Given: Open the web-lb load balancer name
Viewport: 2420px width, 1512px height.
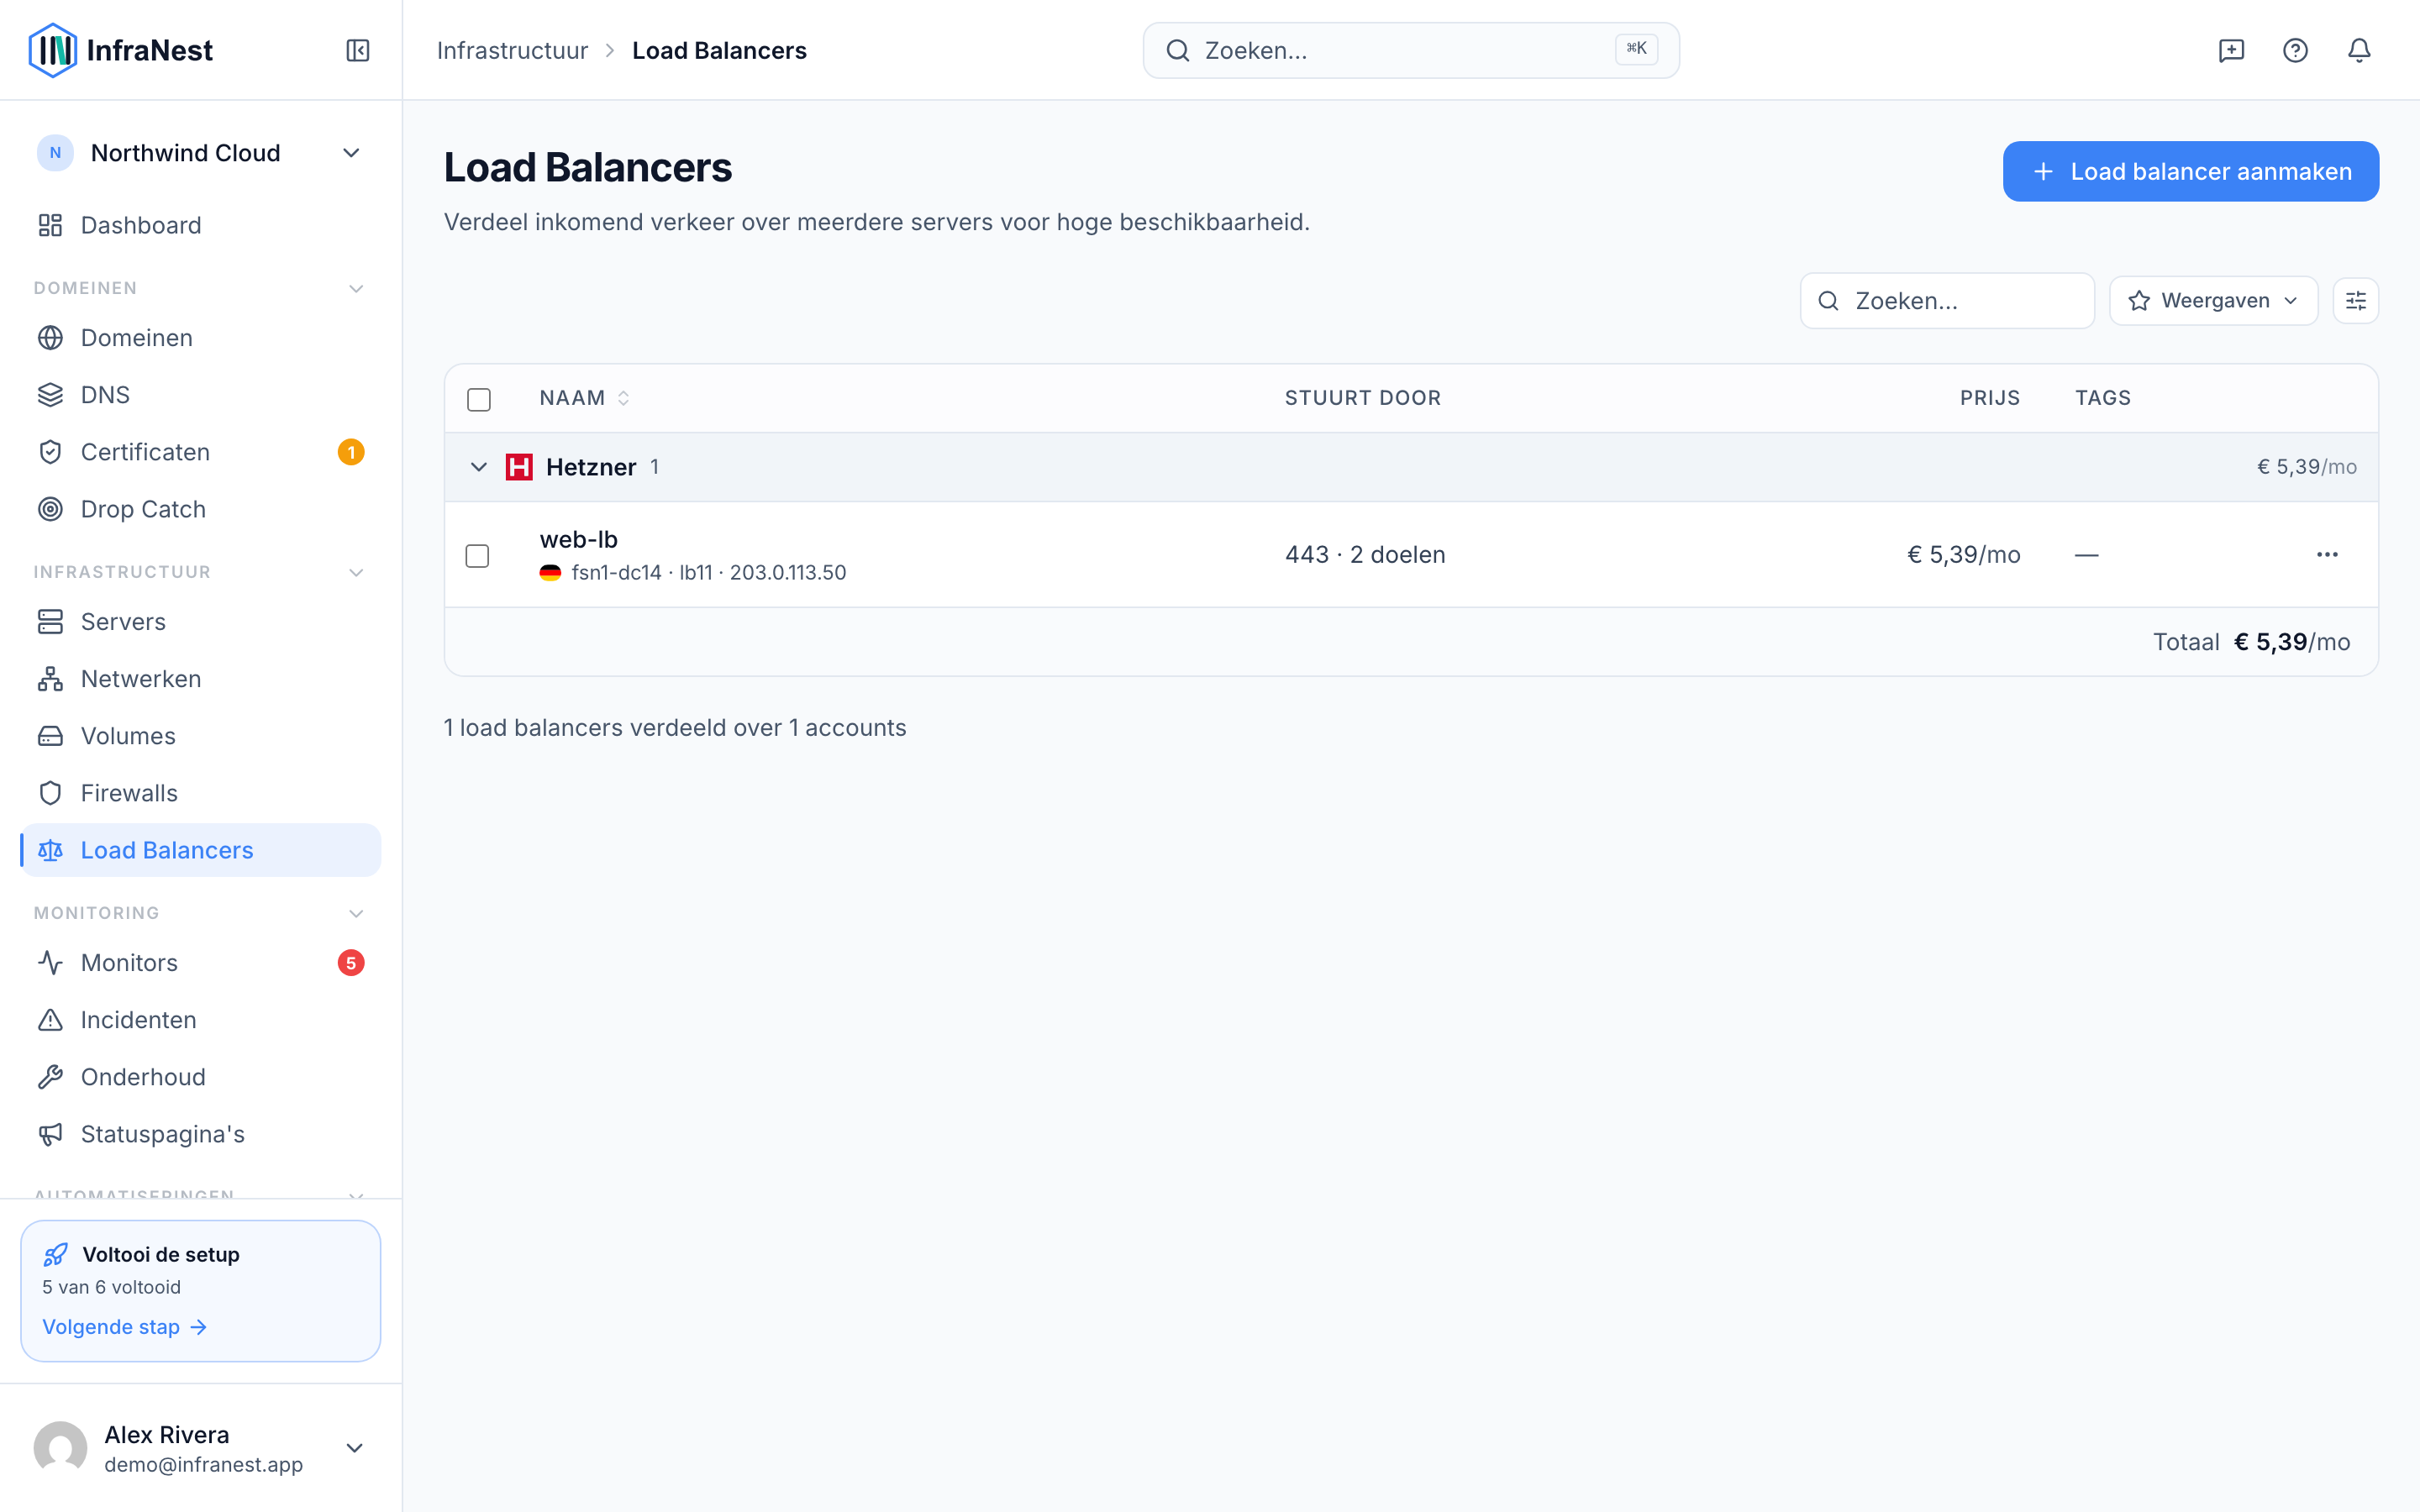Looking at the screenshot, I should [x=578, y=539].
